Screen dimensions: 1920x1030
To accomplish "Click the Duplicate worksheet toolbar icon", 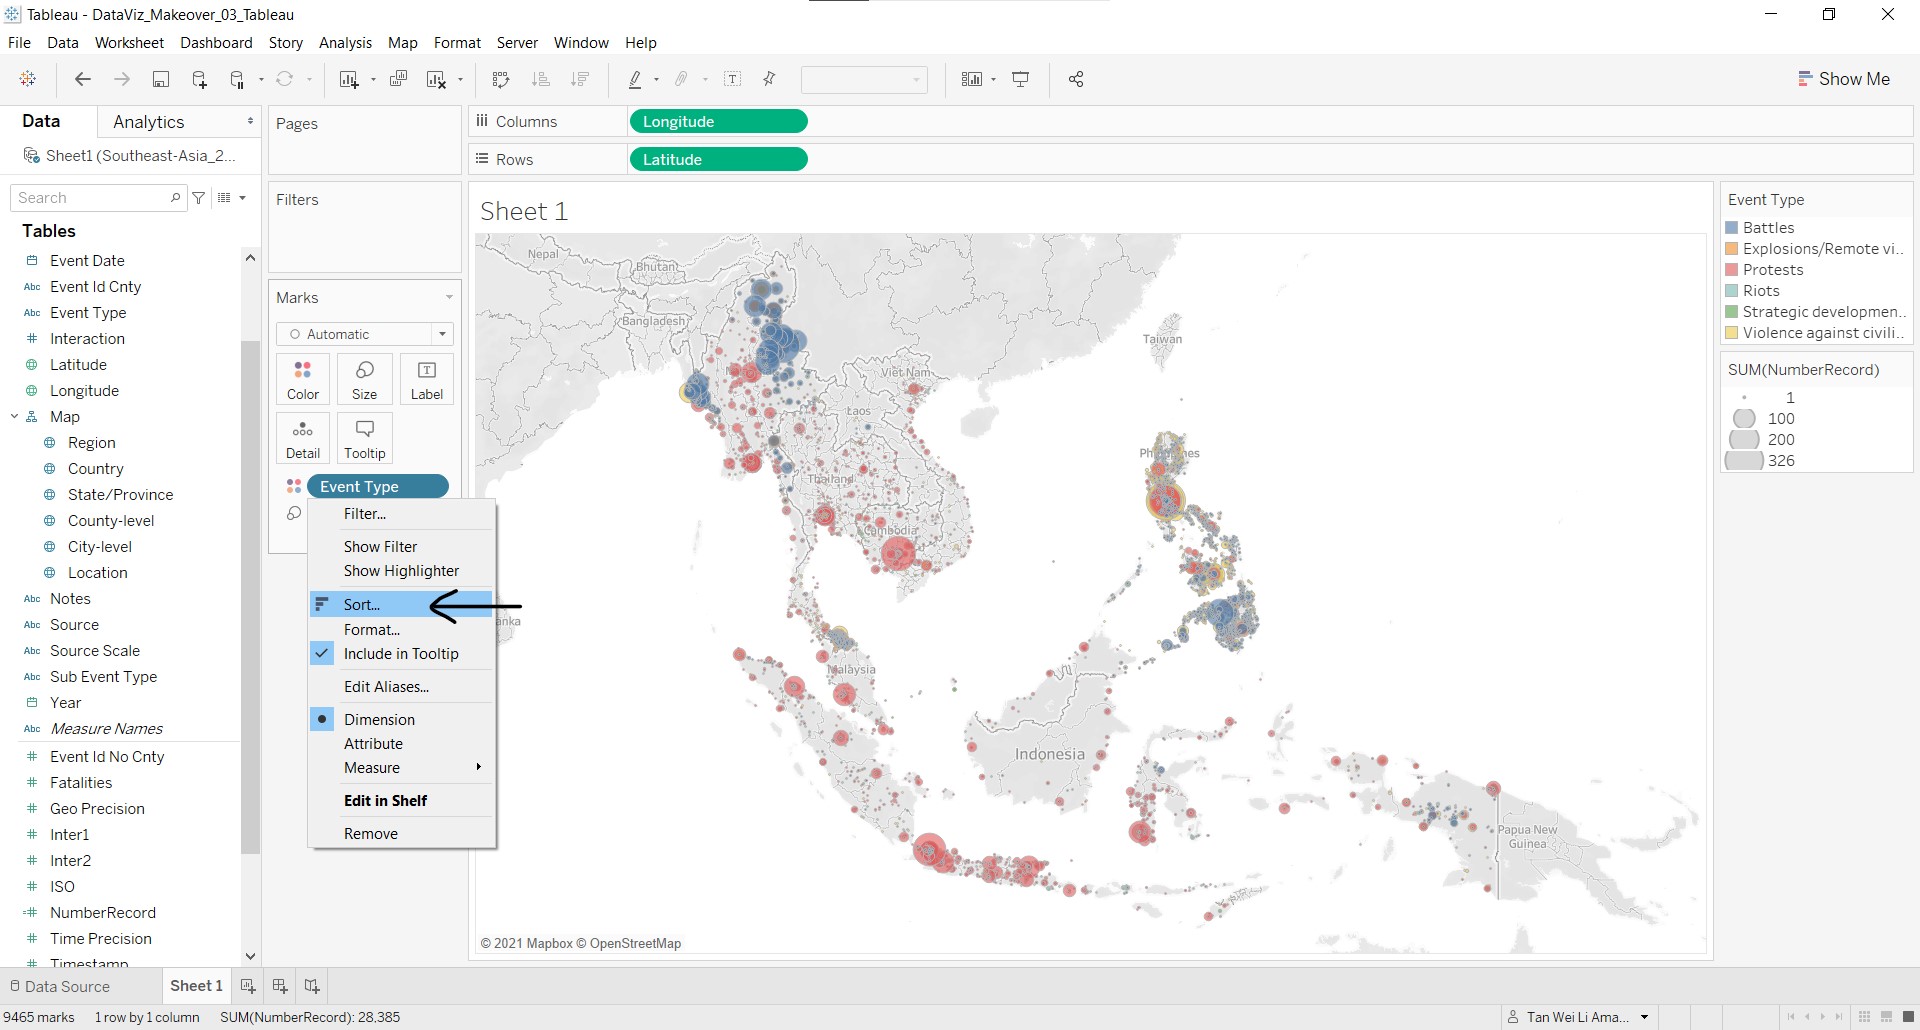I will [398, 80].
